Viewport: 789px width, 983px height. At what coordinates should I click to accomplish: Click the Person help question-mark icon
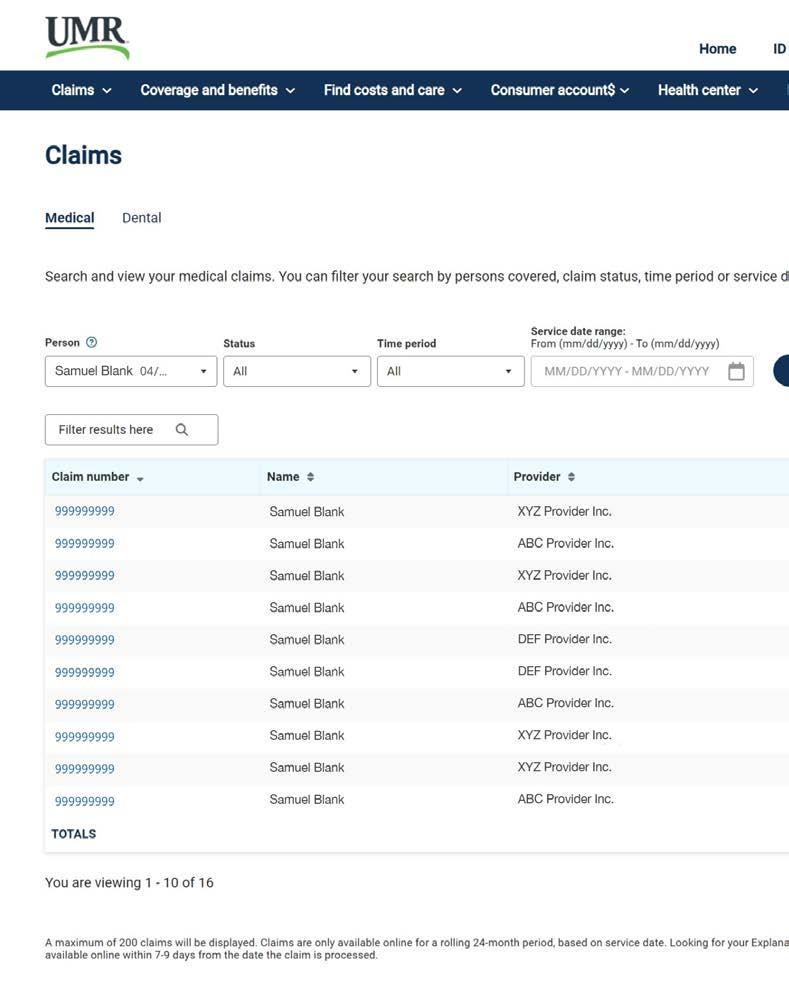coord(91,342)
